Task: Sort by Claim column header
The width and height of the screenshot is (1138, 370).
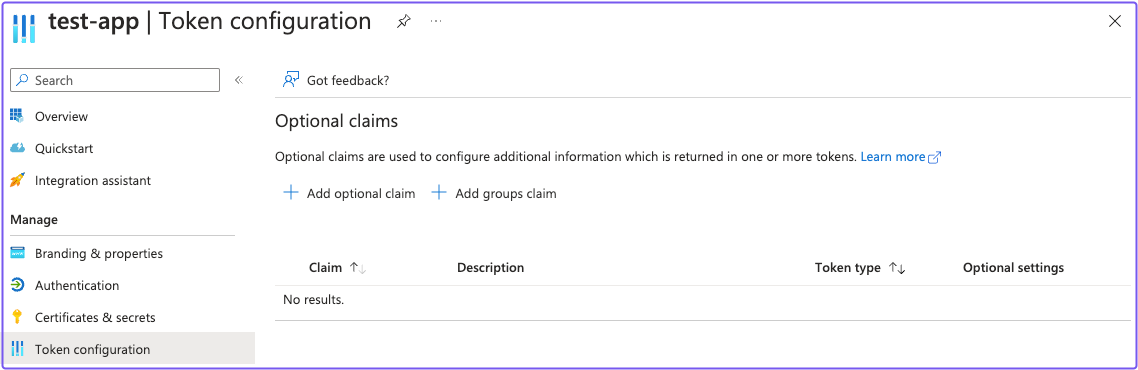Action: (x=325, y=268)
